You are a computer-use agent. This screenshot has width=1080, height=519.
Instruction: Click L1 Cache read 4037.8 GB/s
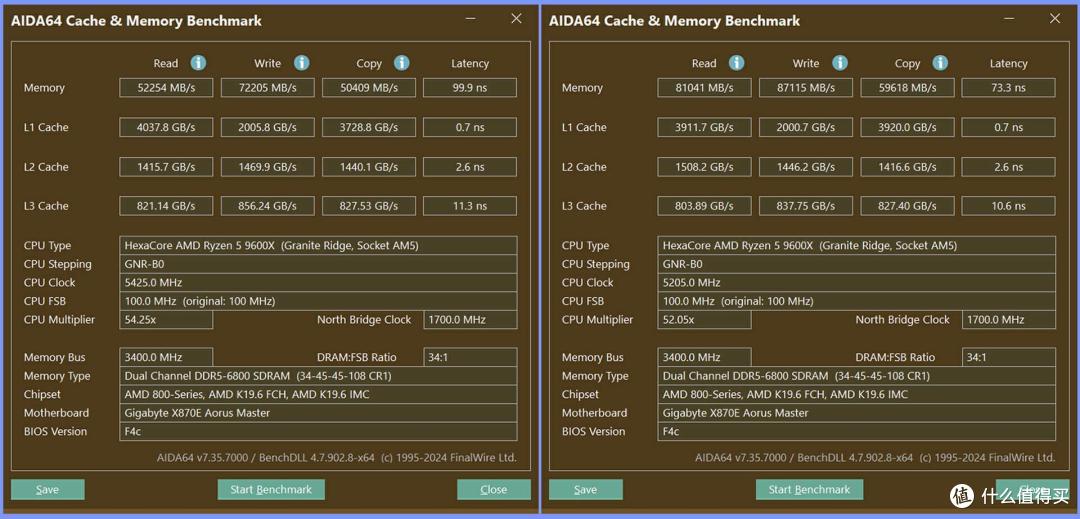coord(166,127)
